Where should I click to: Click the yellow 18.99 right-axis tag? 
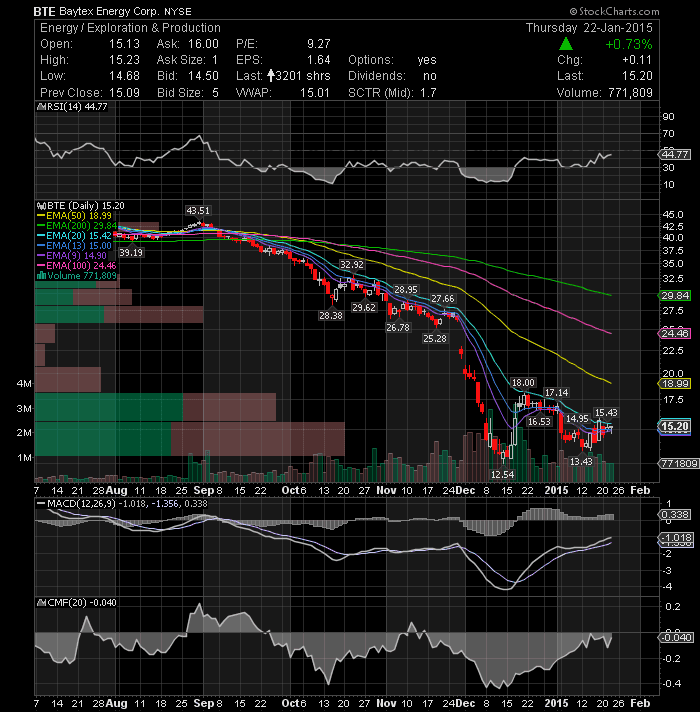[x=675, y=384]
